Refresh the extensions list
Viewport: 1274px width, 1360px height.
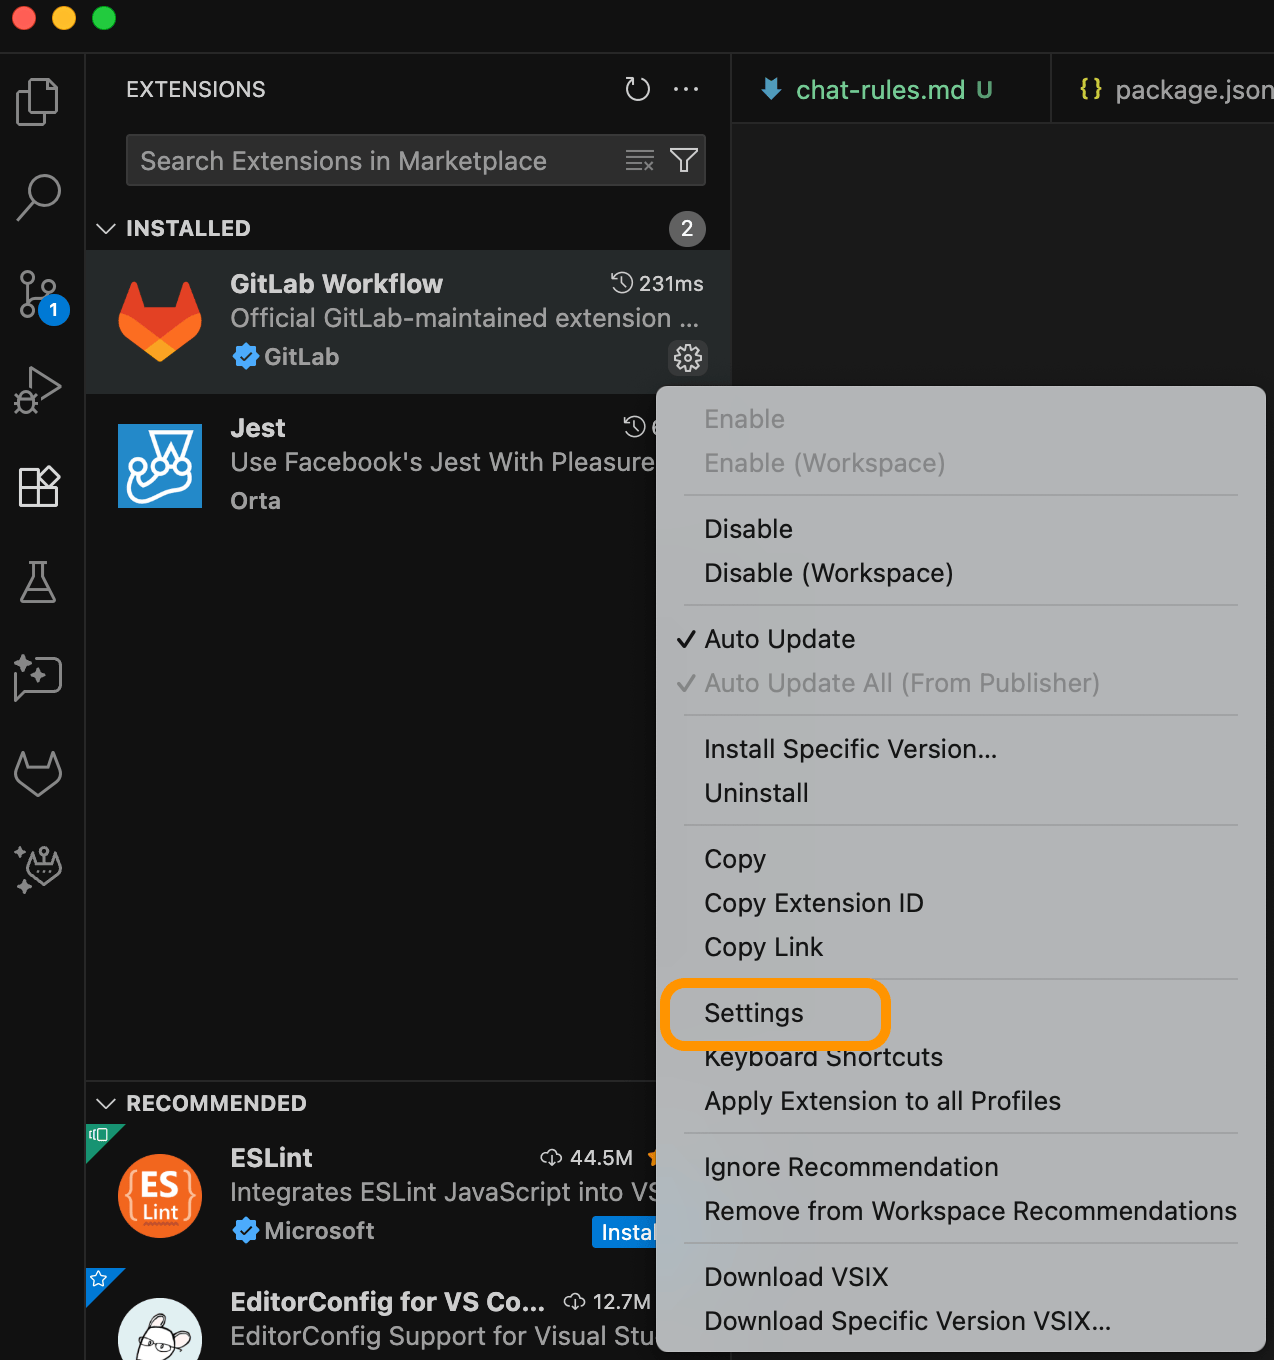coord(637,89)
